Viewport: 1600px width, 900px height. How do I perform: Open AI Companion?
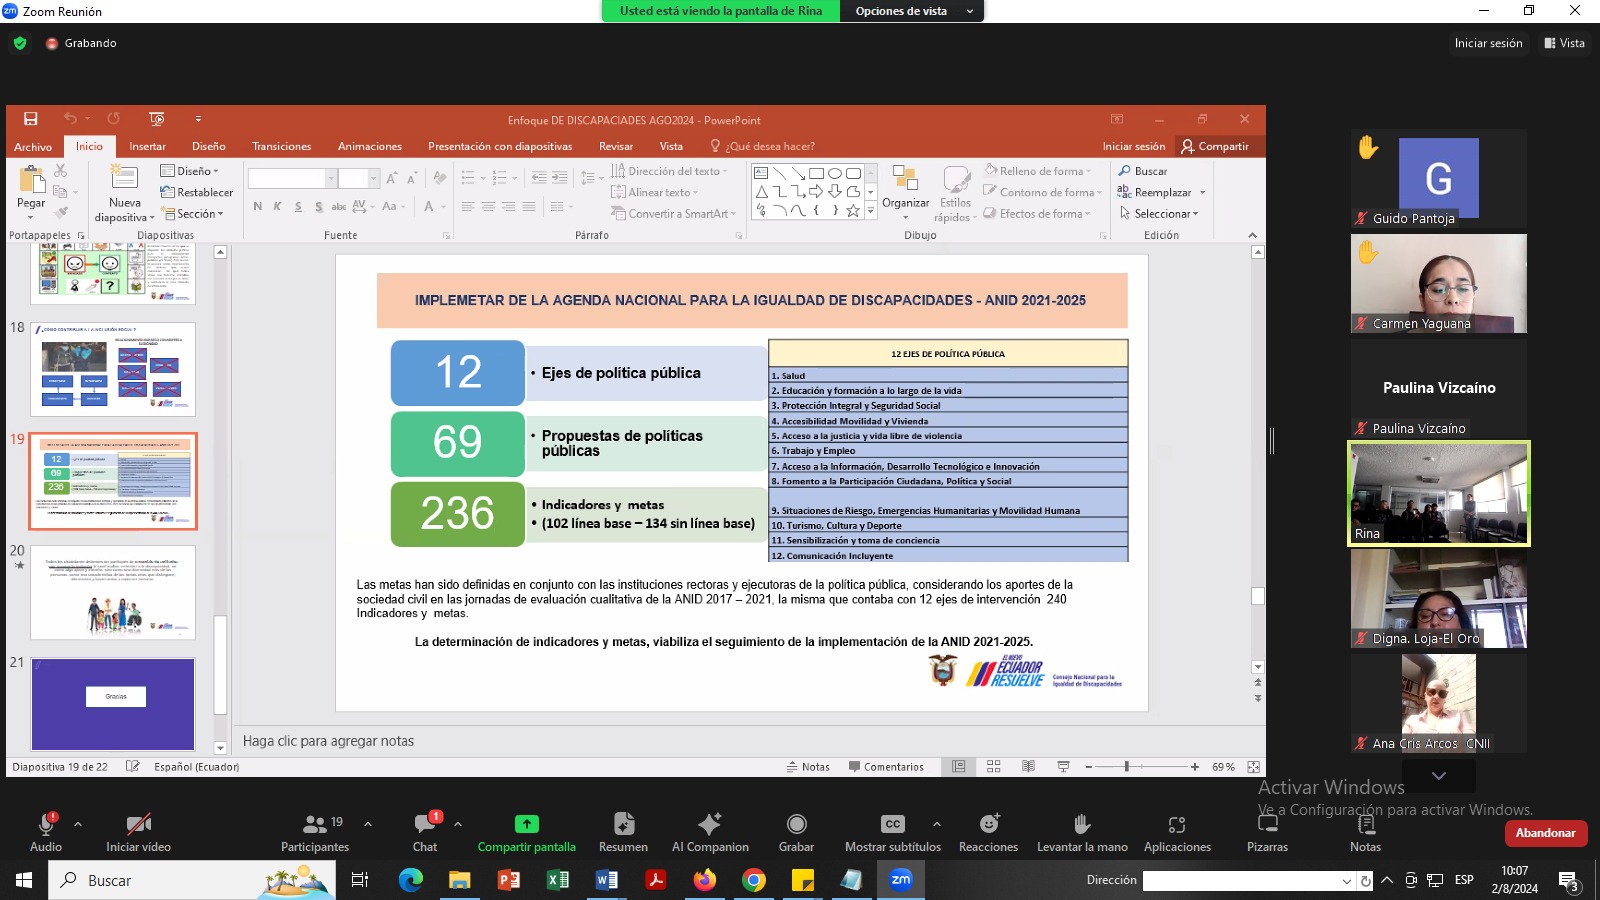pyautogui.click(x=710, y=831)
